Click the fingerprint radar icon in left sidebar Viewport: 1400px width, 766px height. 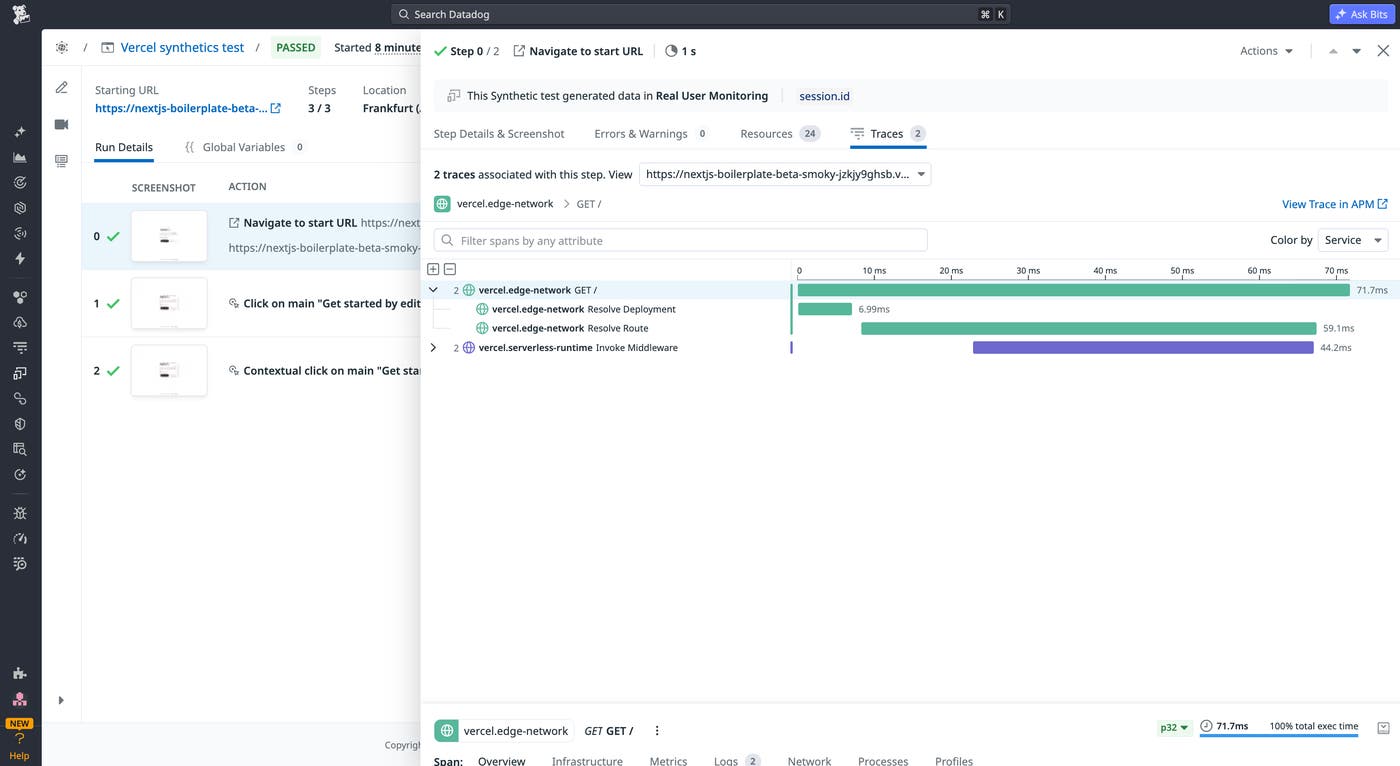20,233
